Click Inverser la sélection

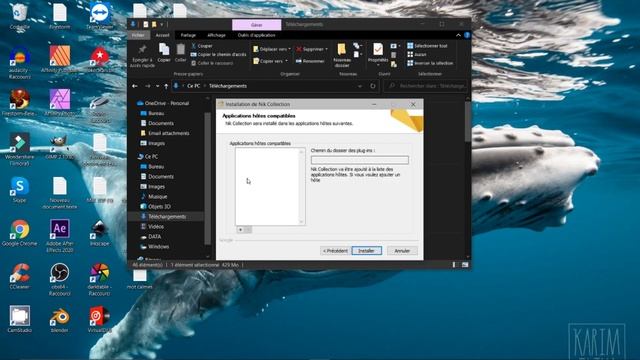(430, 63)
